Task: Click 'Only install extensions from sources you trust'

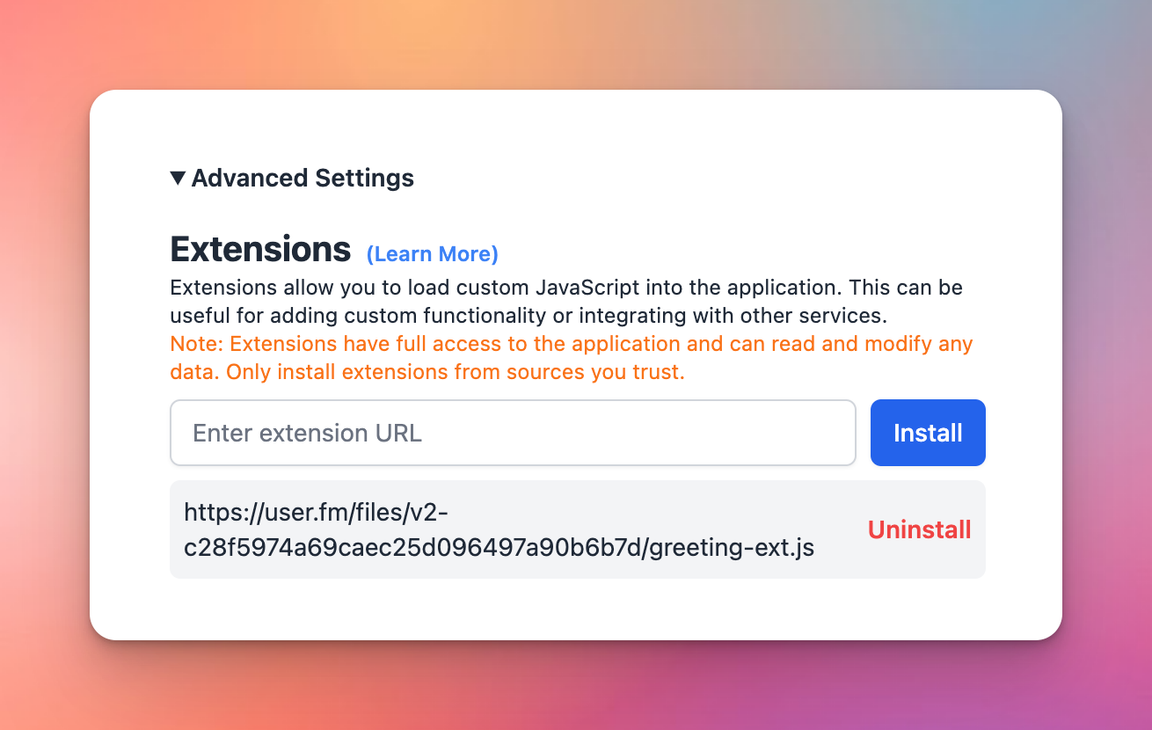Action: point(455,372)
